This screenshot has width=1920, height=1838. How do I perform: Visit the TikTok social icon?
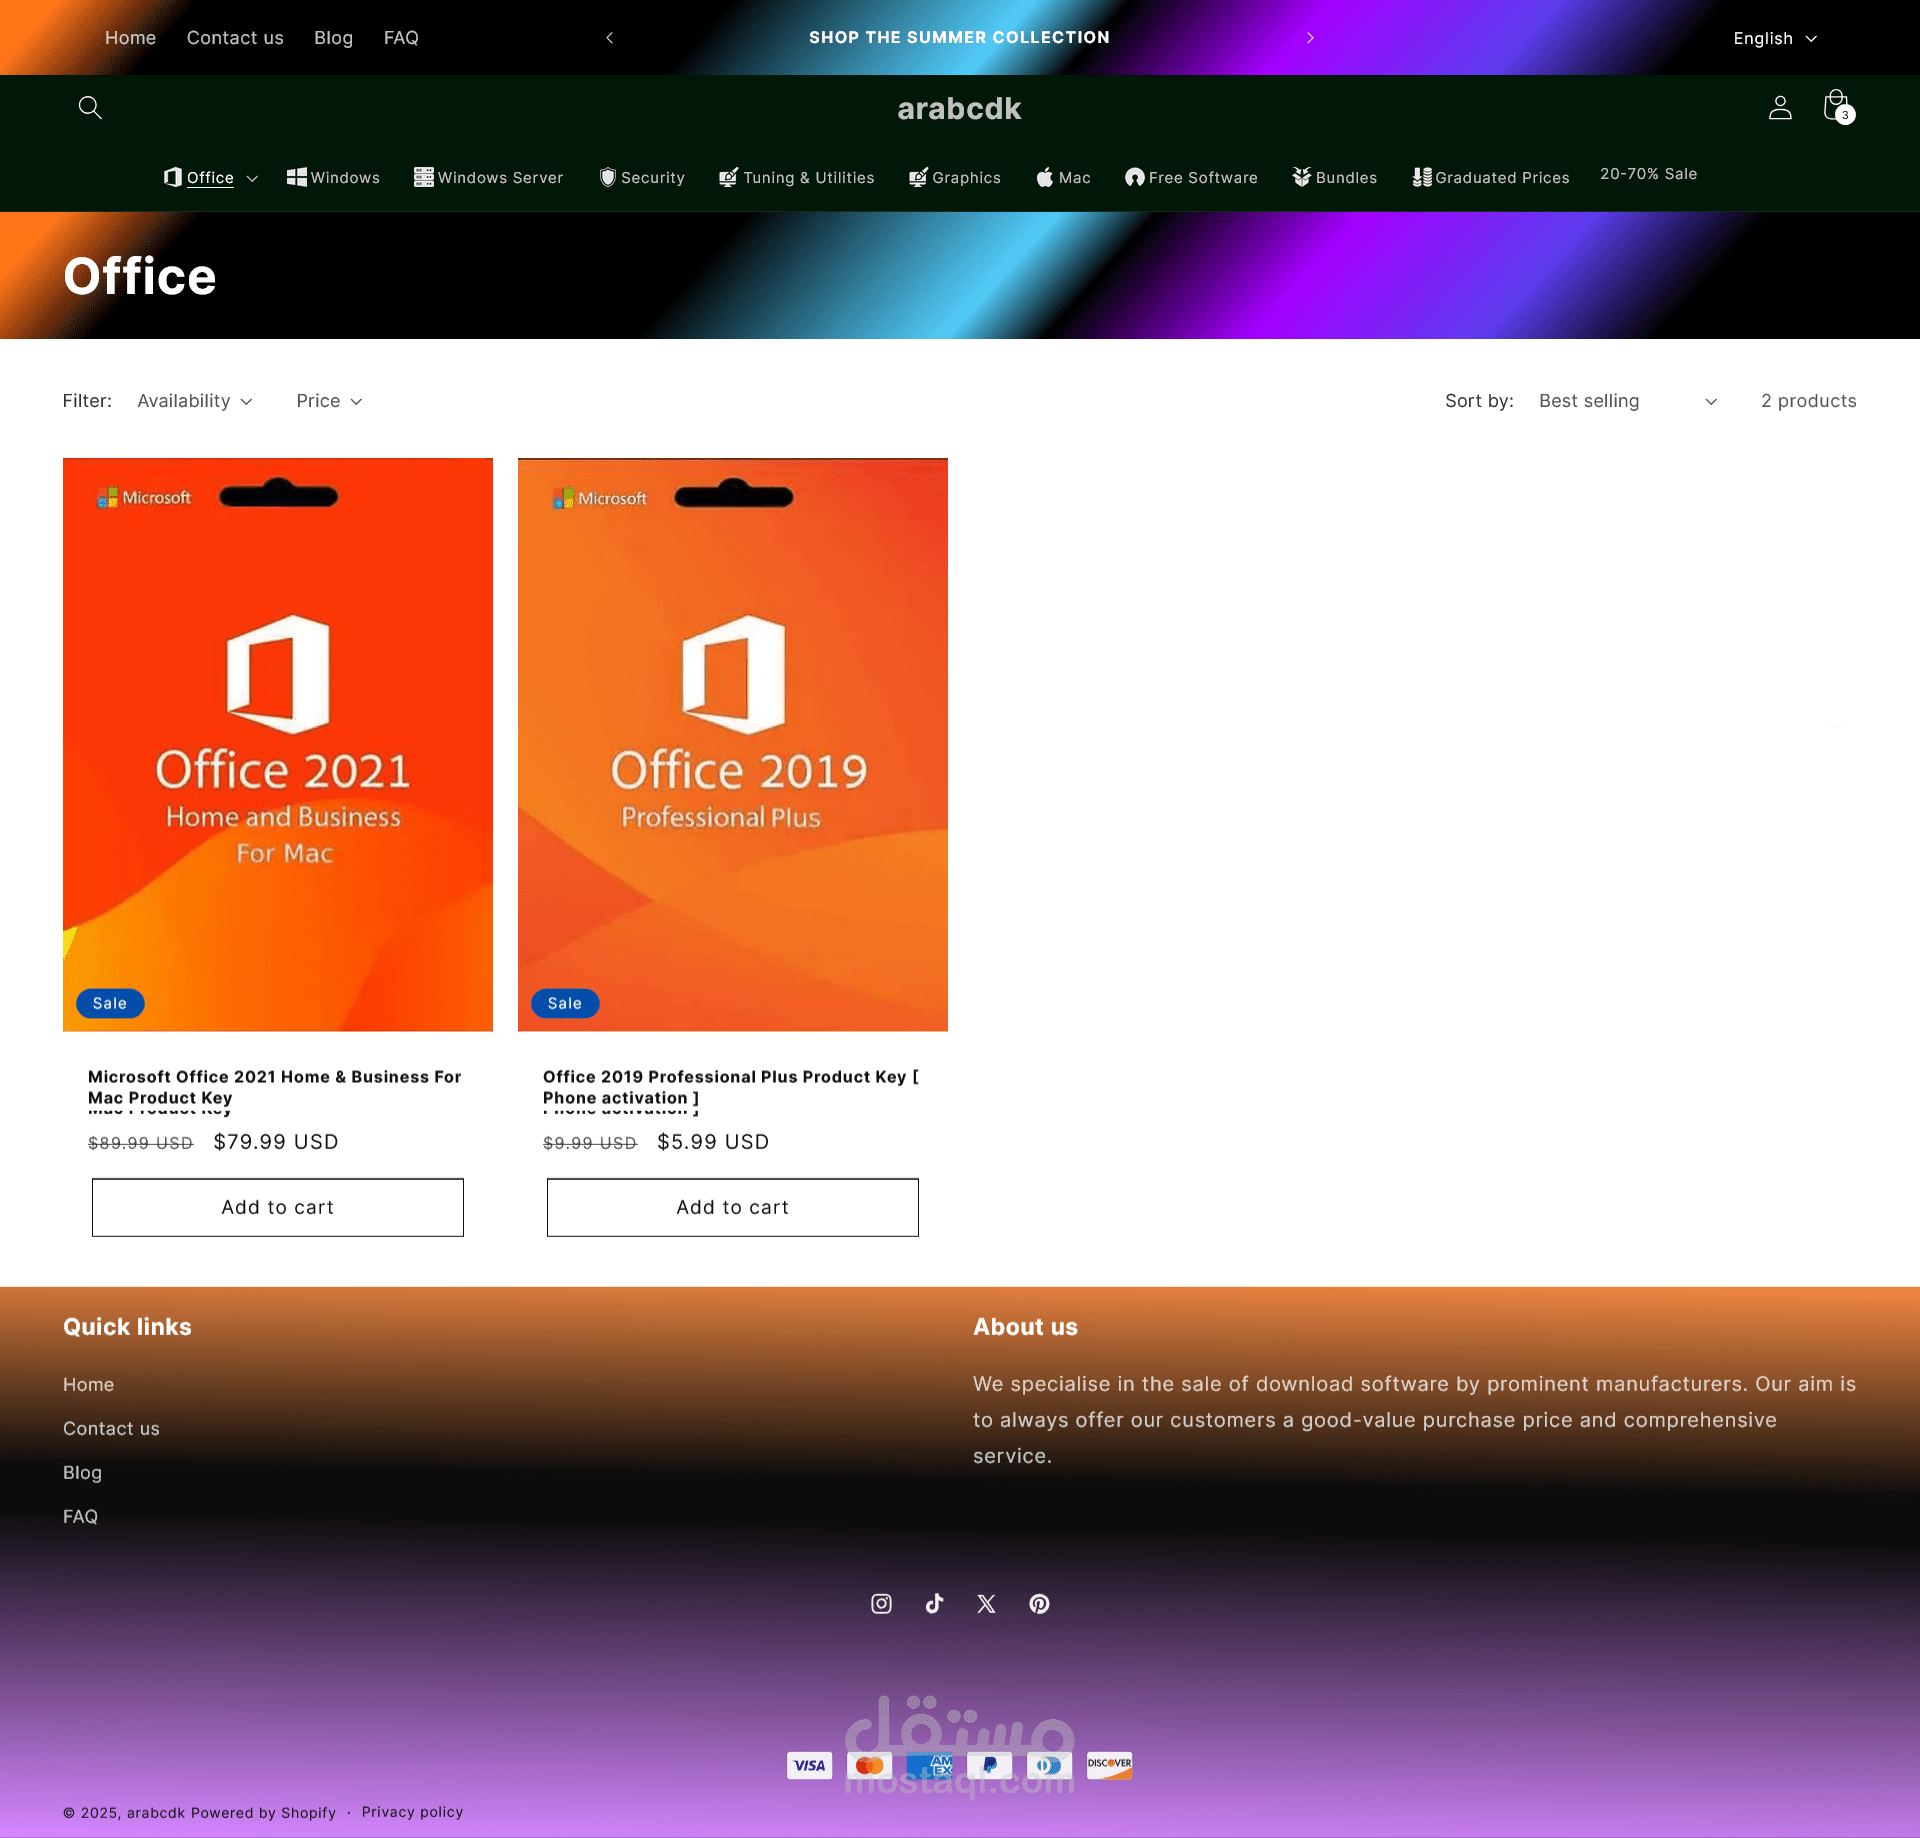(934, 1604)
